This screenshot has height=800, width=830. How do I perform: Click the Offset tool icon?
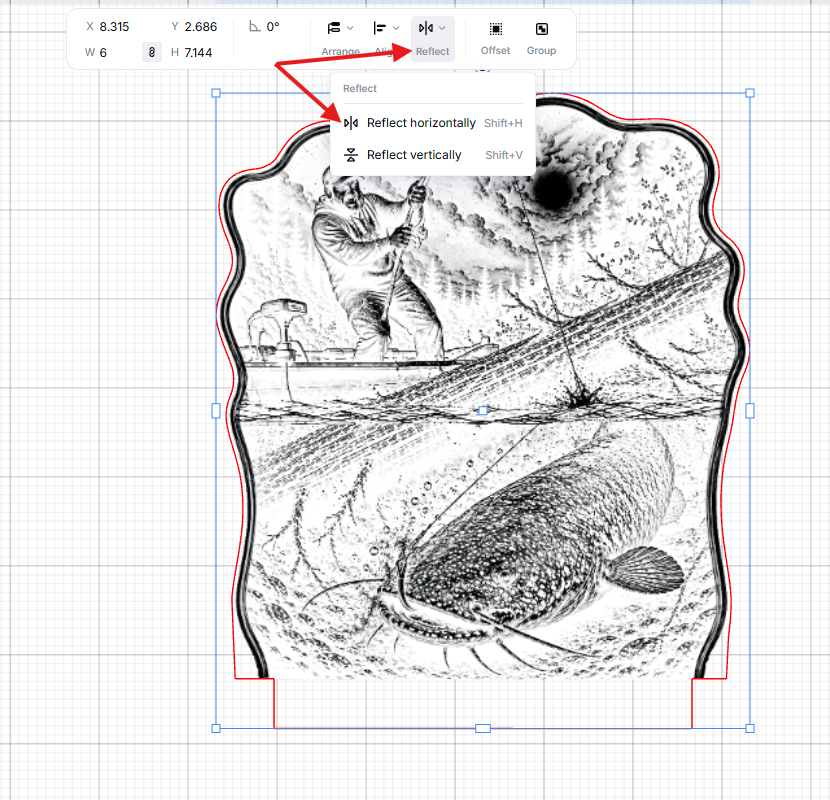[495, 29]
